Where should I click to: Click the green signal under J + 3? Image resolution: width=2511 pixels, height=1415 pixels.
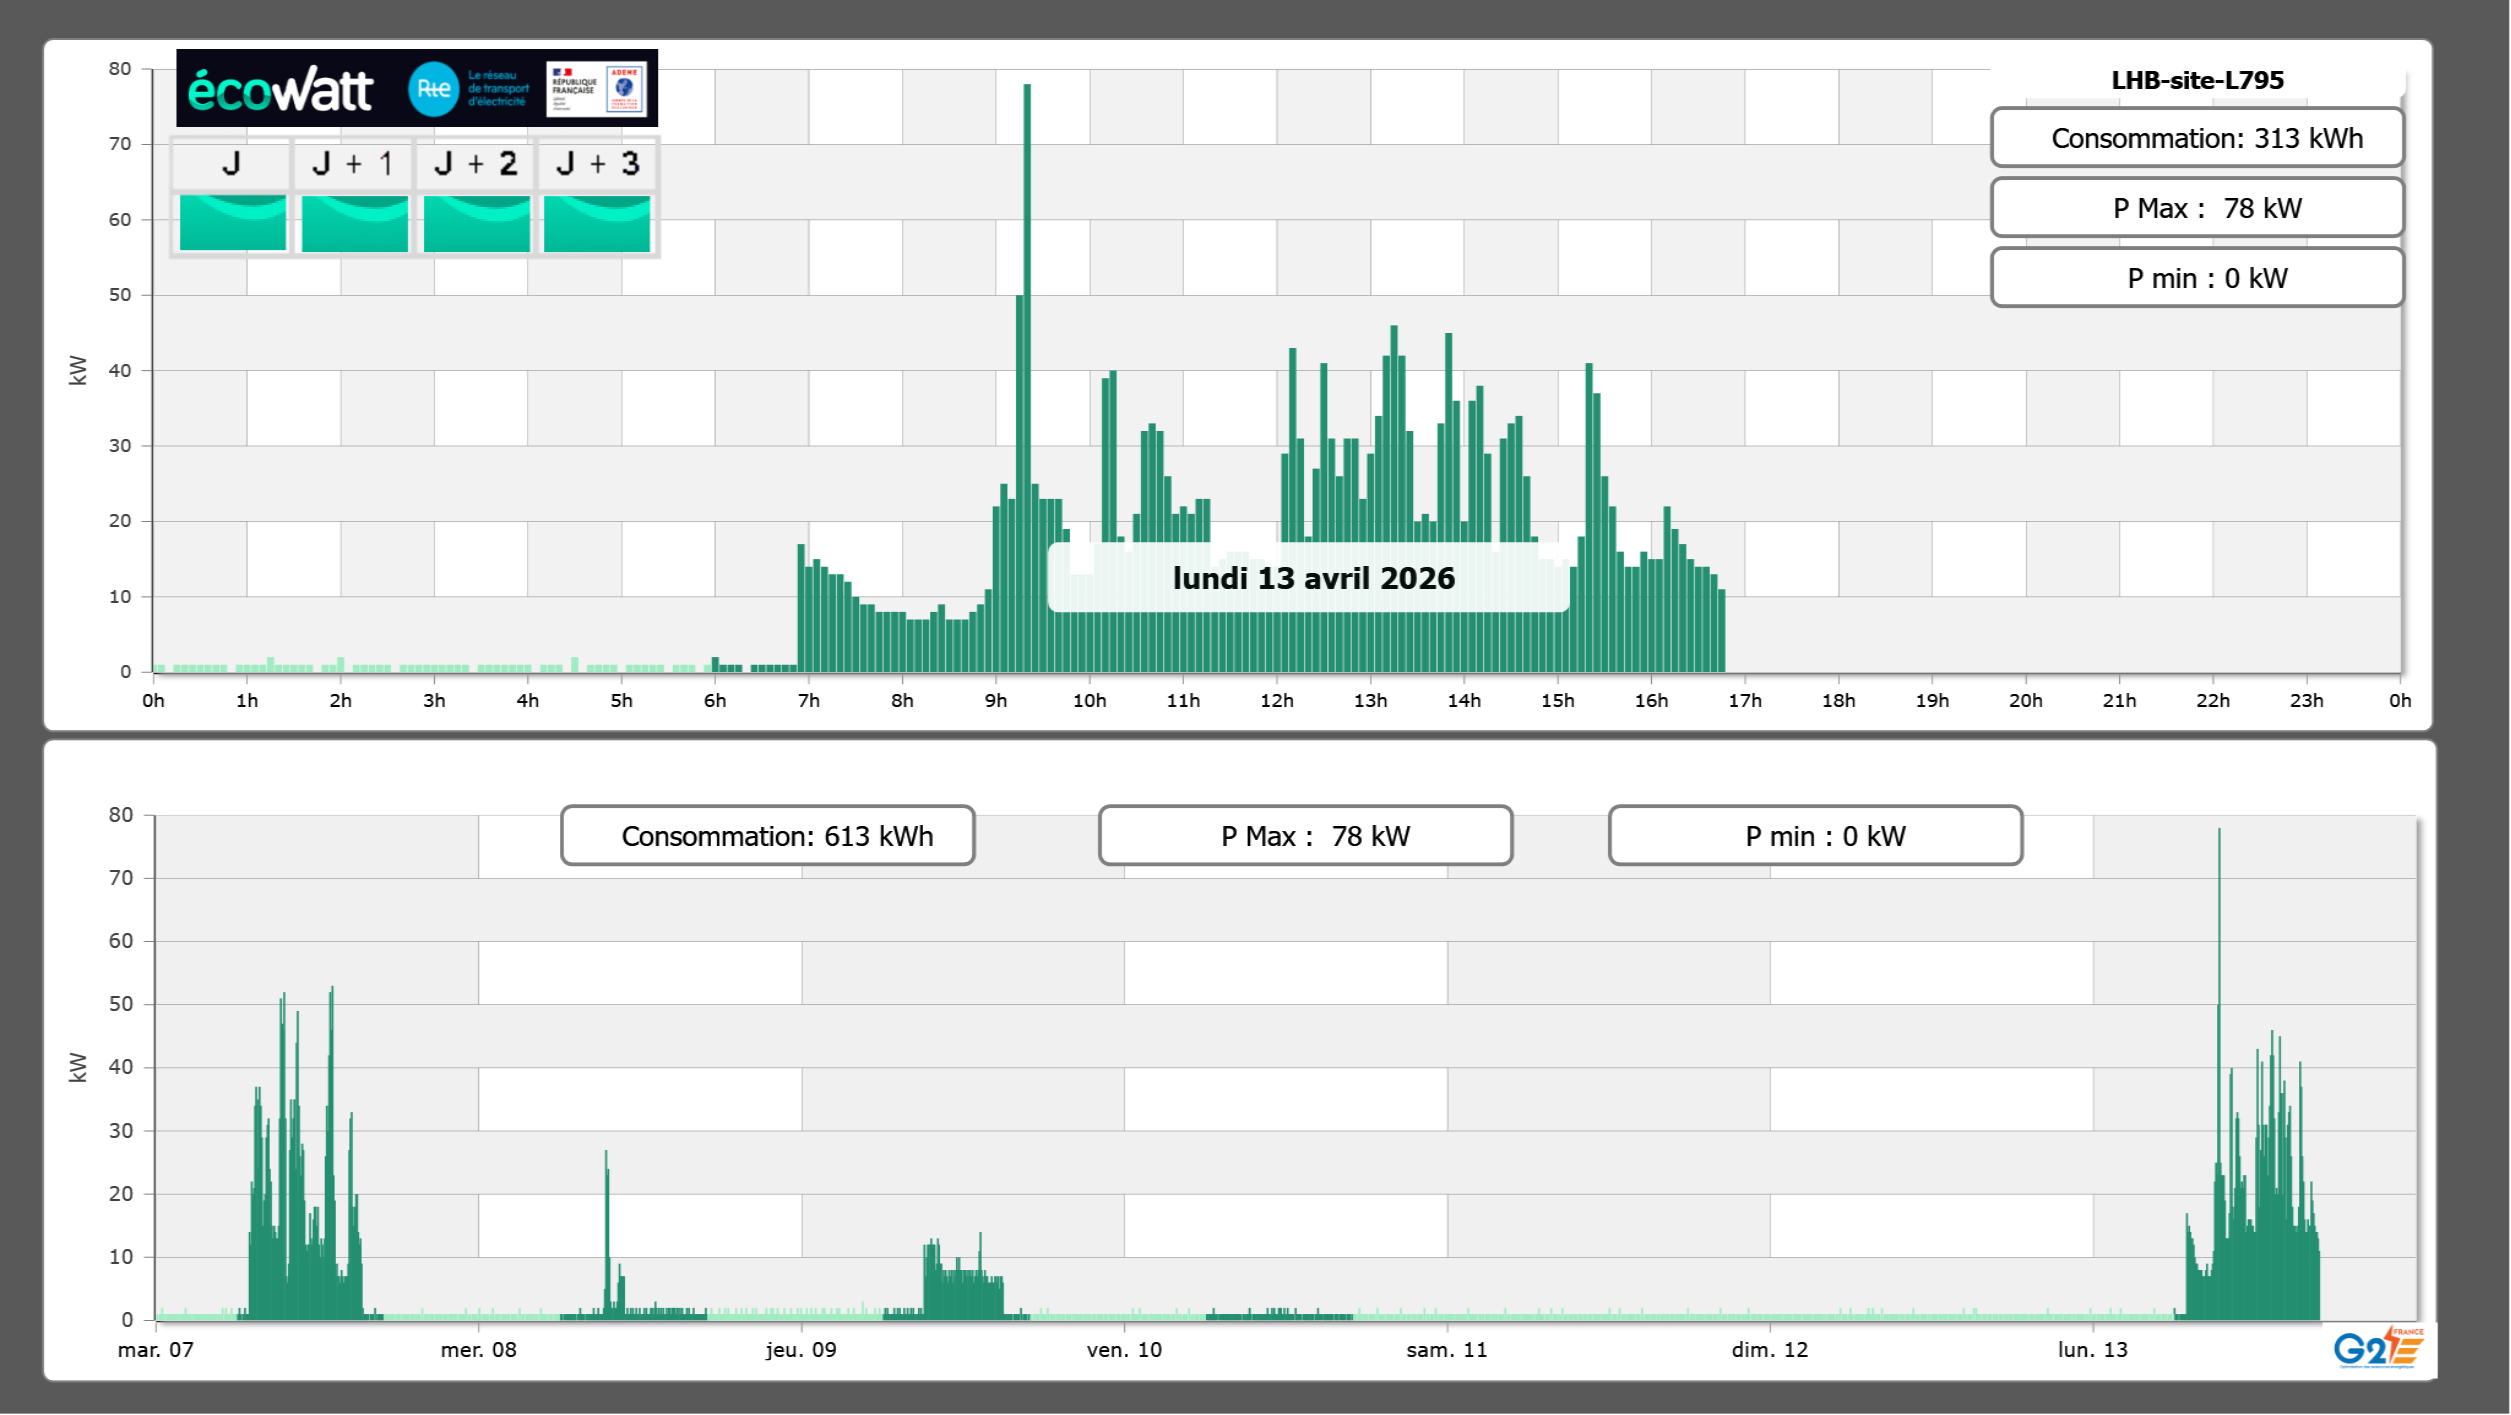597,223
